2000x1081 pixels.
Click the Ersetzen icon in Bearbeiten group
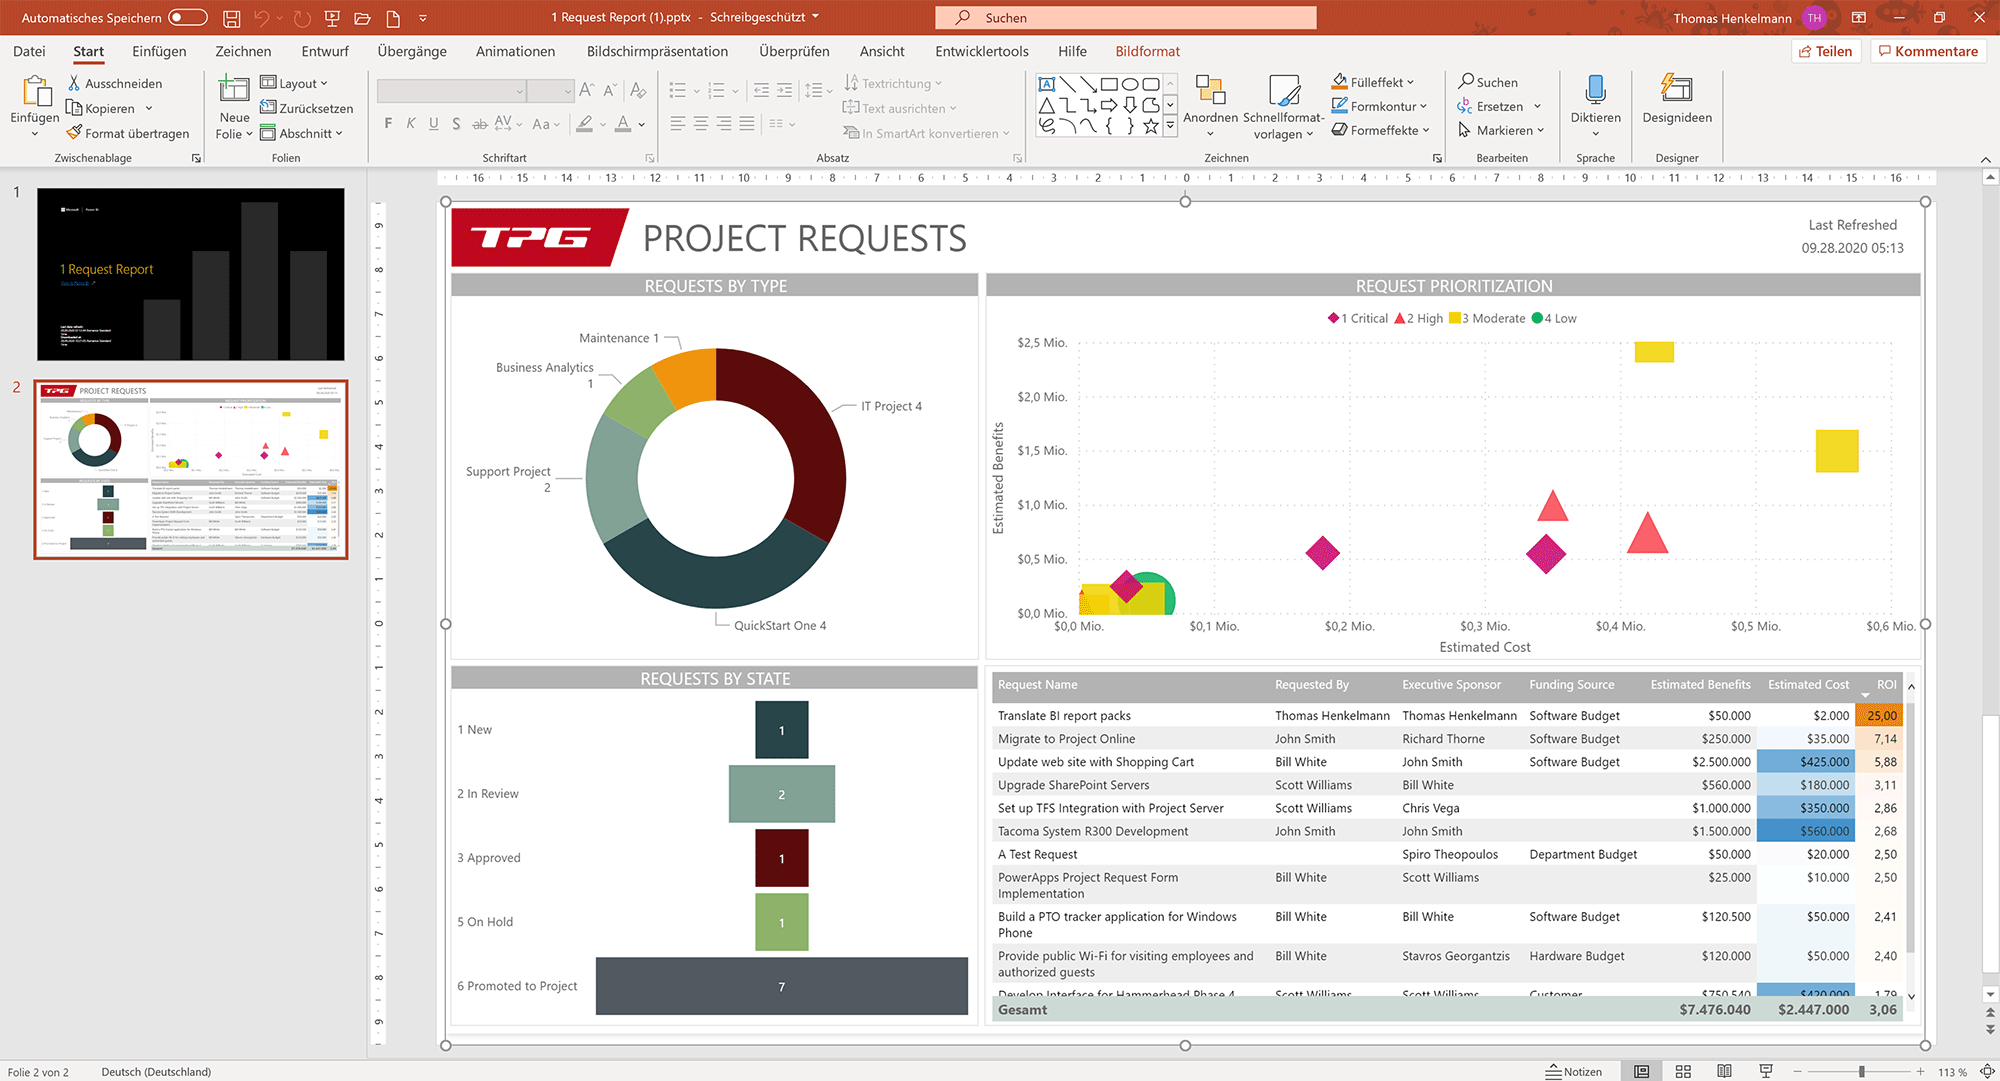pos(1466,106)
